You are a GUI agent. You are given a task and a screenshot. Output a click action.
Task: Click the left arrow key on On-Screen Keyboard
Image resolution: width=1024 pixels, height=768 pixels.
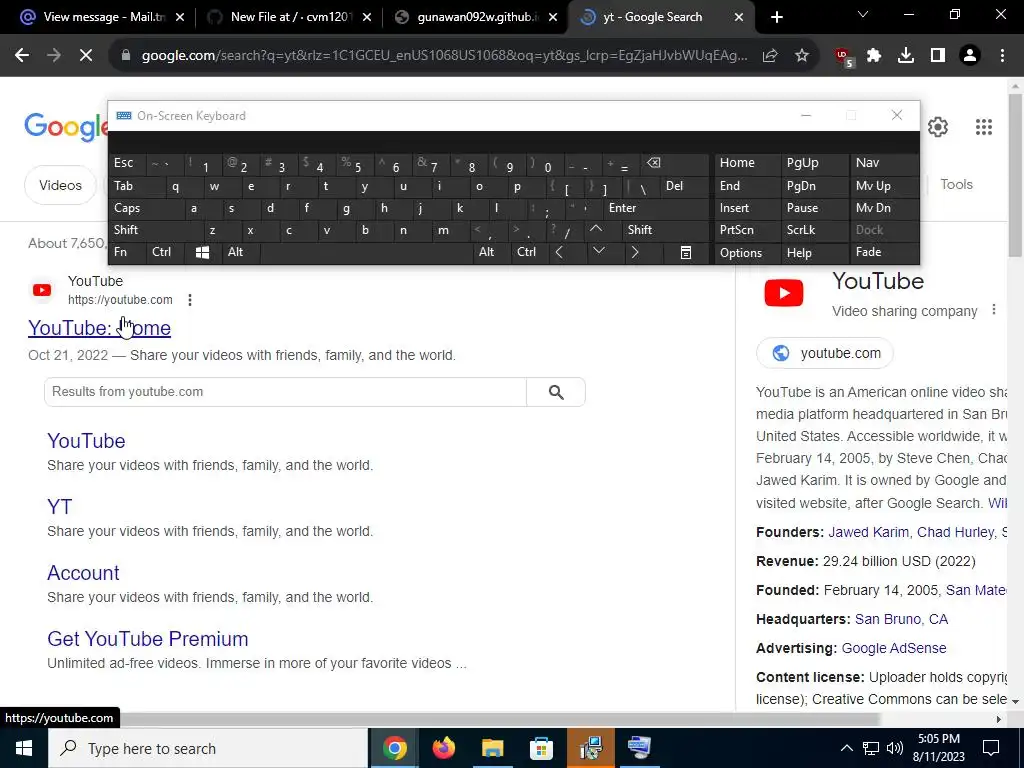point(560,252)
